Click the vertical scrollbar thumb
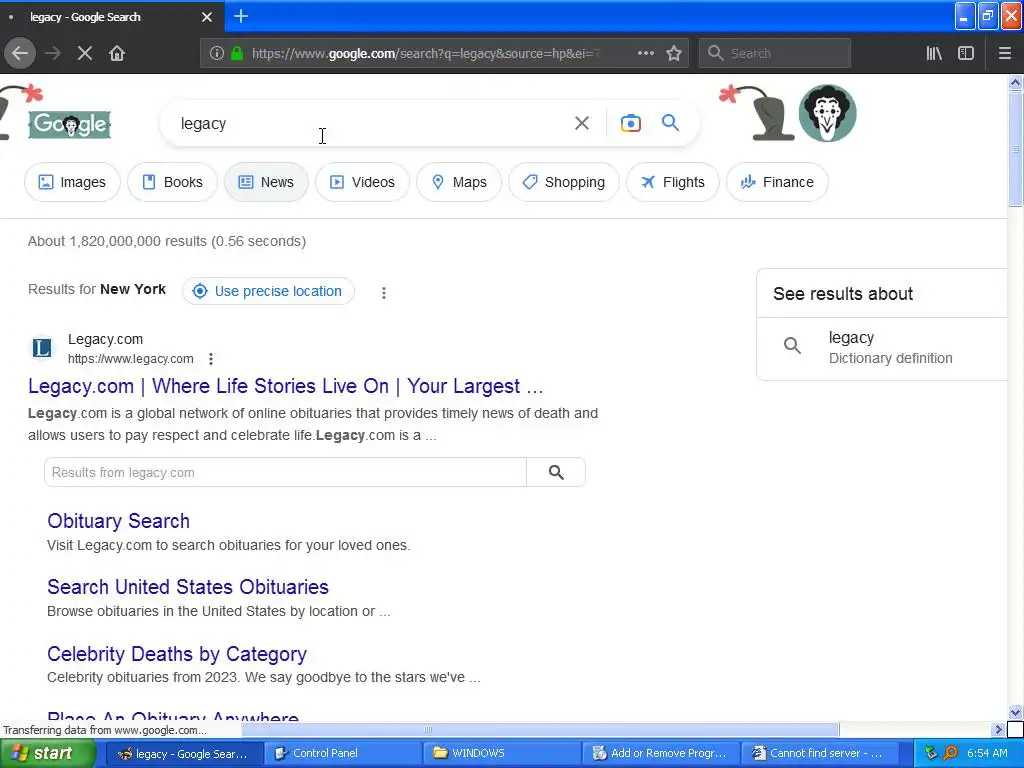This screenshot has width=1024, height=768. click(x=1015, y=149)
